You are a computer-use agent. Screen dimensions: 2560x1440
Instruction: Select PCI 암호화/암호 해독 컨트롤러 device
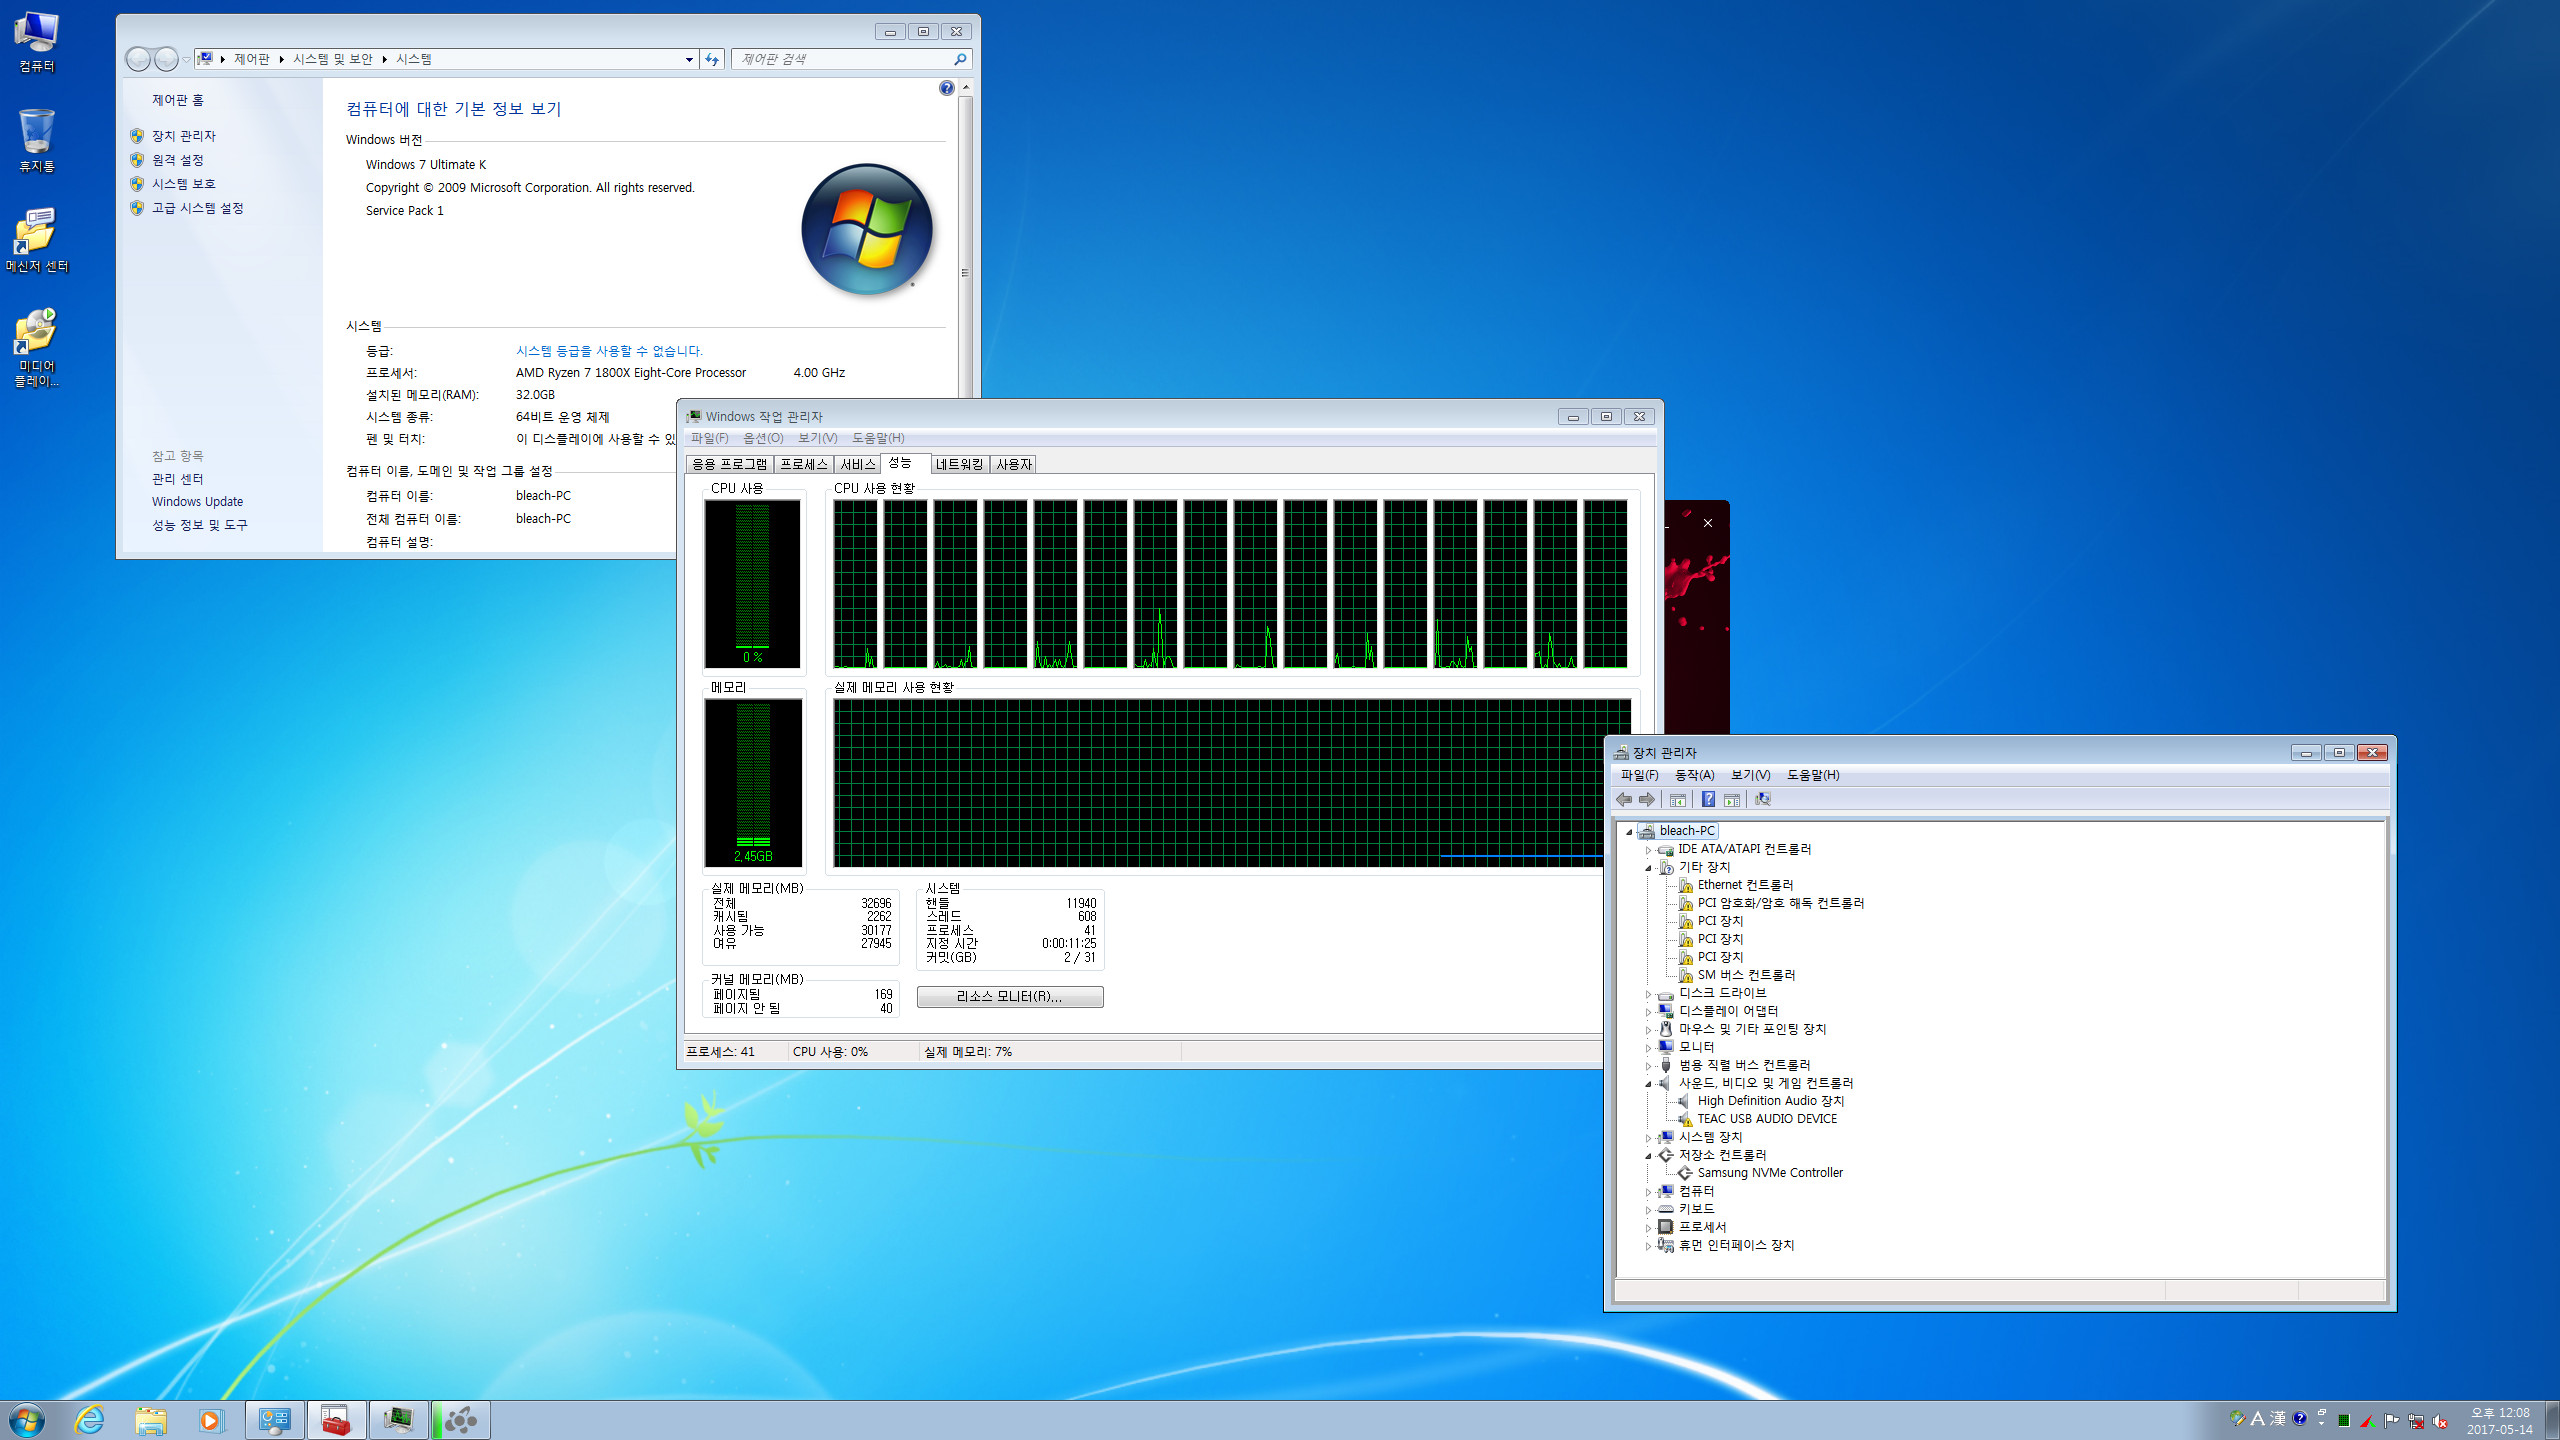[1780, 903]
